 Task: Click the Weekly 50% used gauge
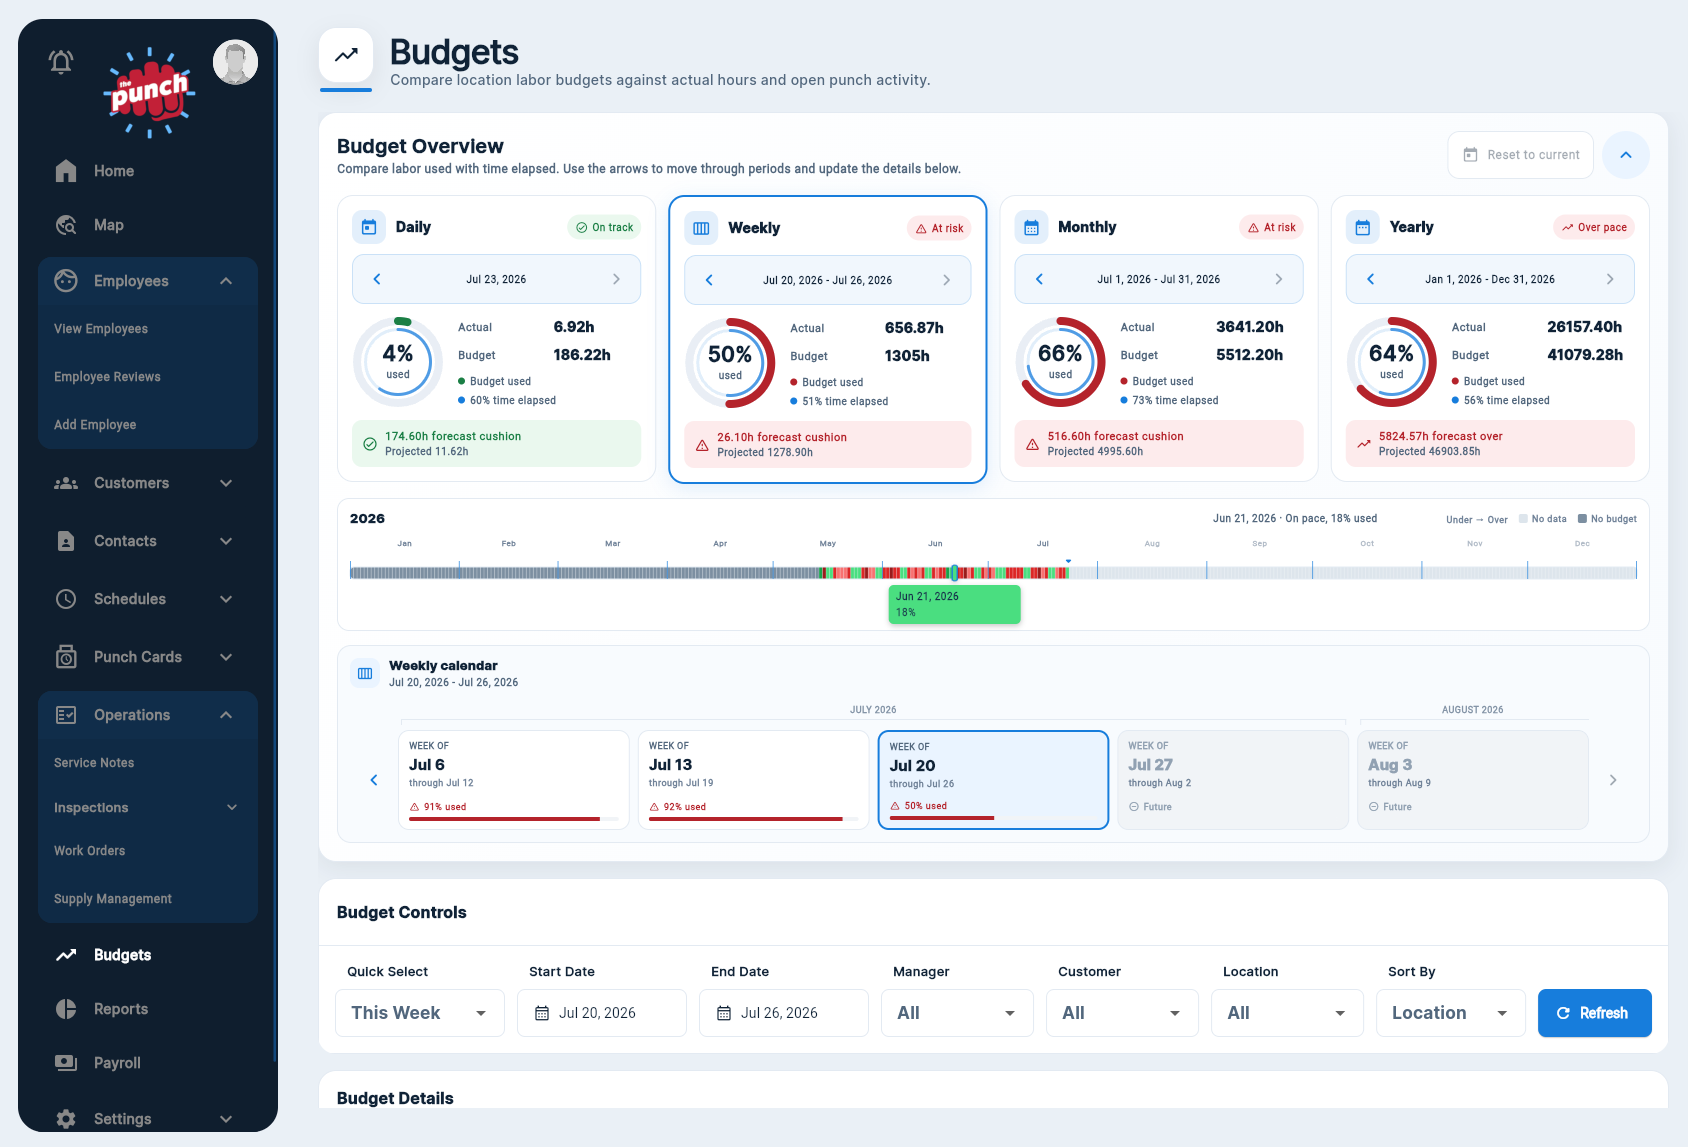click(730, 363)
